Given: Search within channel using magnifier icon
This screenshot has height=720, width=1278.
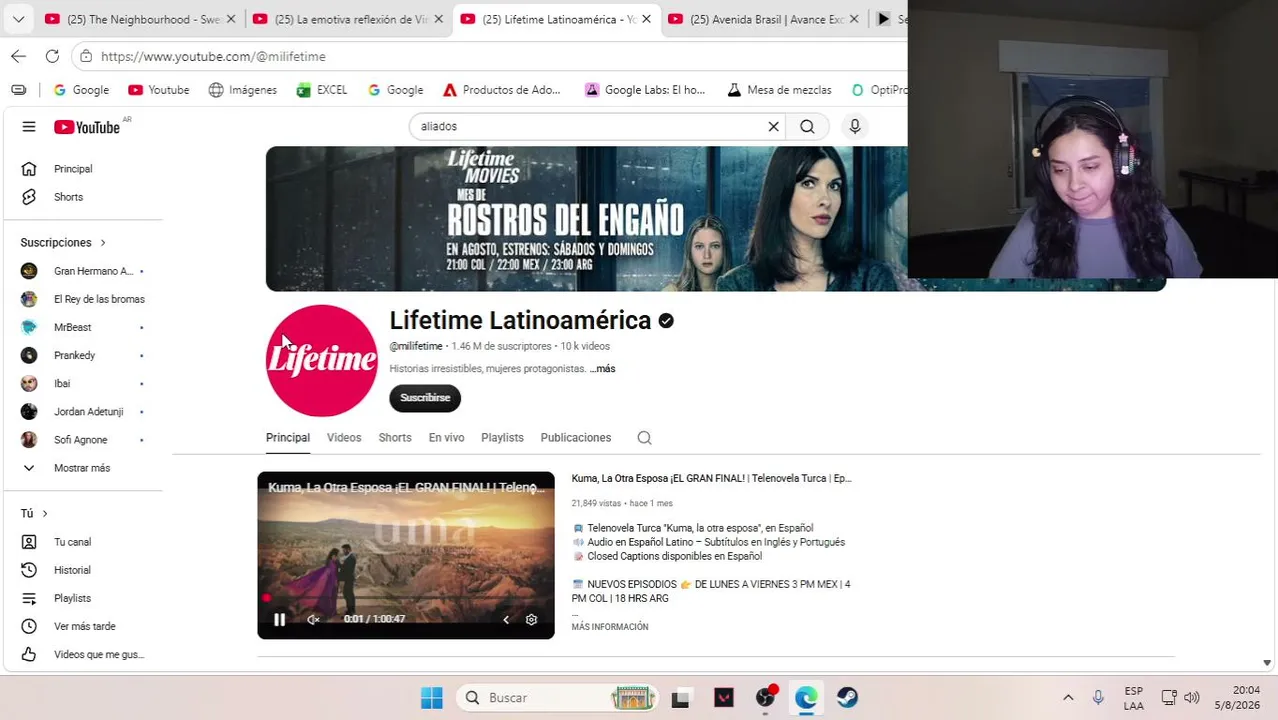Looking at the screenshot, I should pyautogui.click(x=644, y=438).
